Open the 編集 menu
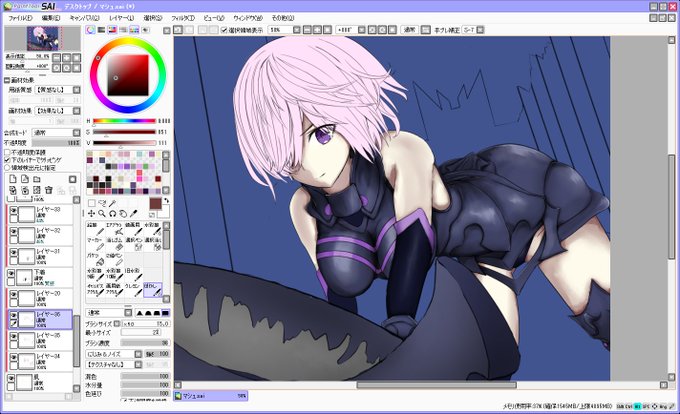The width and height of the screenshot is (680, 414). [x=51, y=18]
